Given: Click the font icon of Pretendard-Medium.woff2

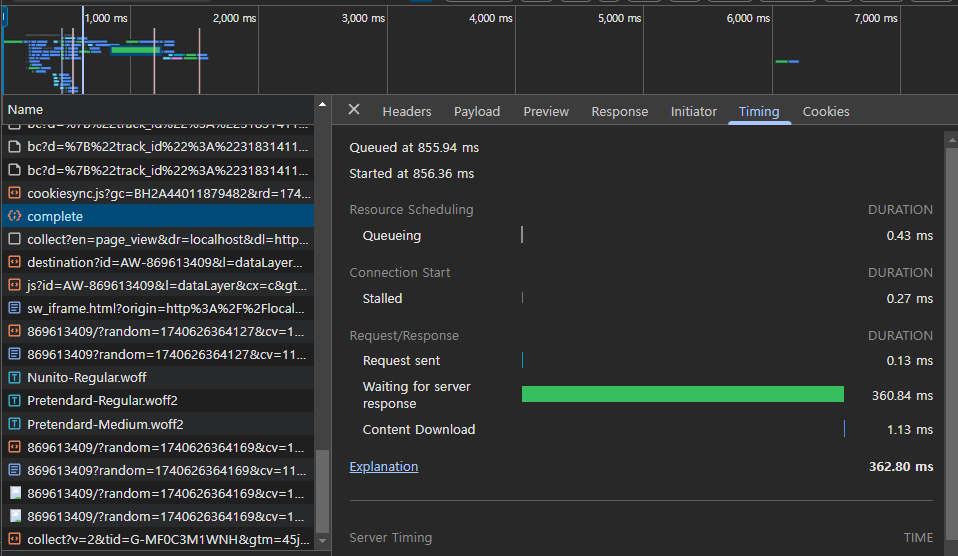Looking at the screenshot, I should (x=14, y=424).
